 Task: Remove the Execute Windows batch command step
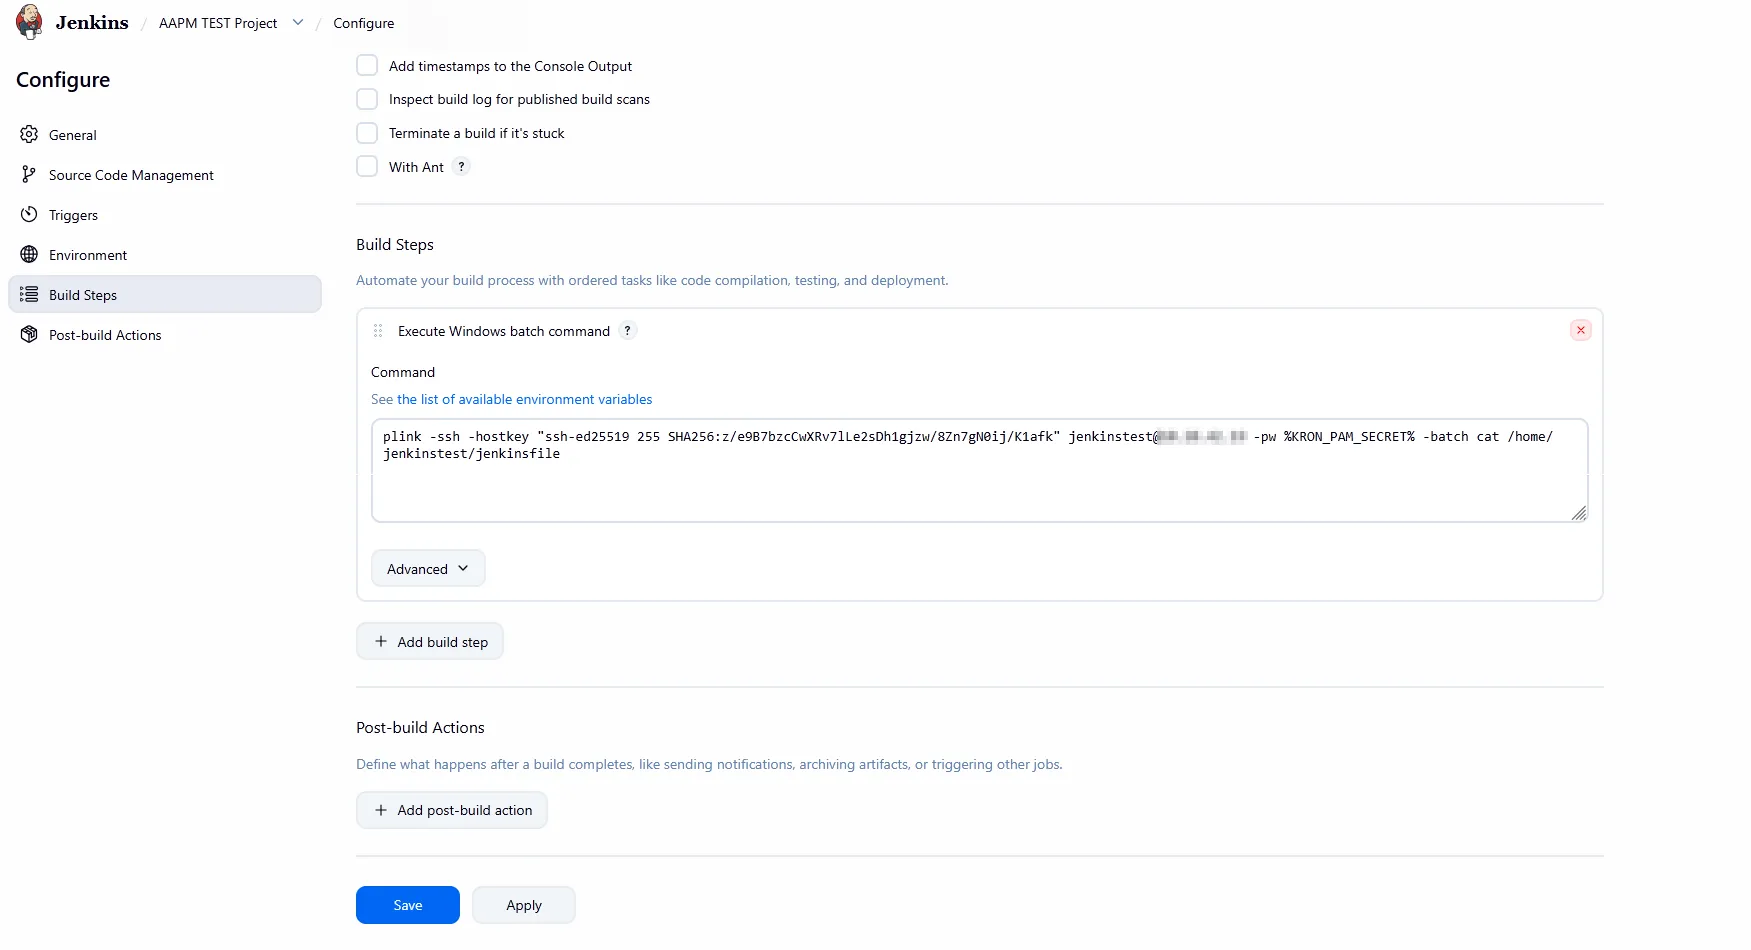(1581, 330)
